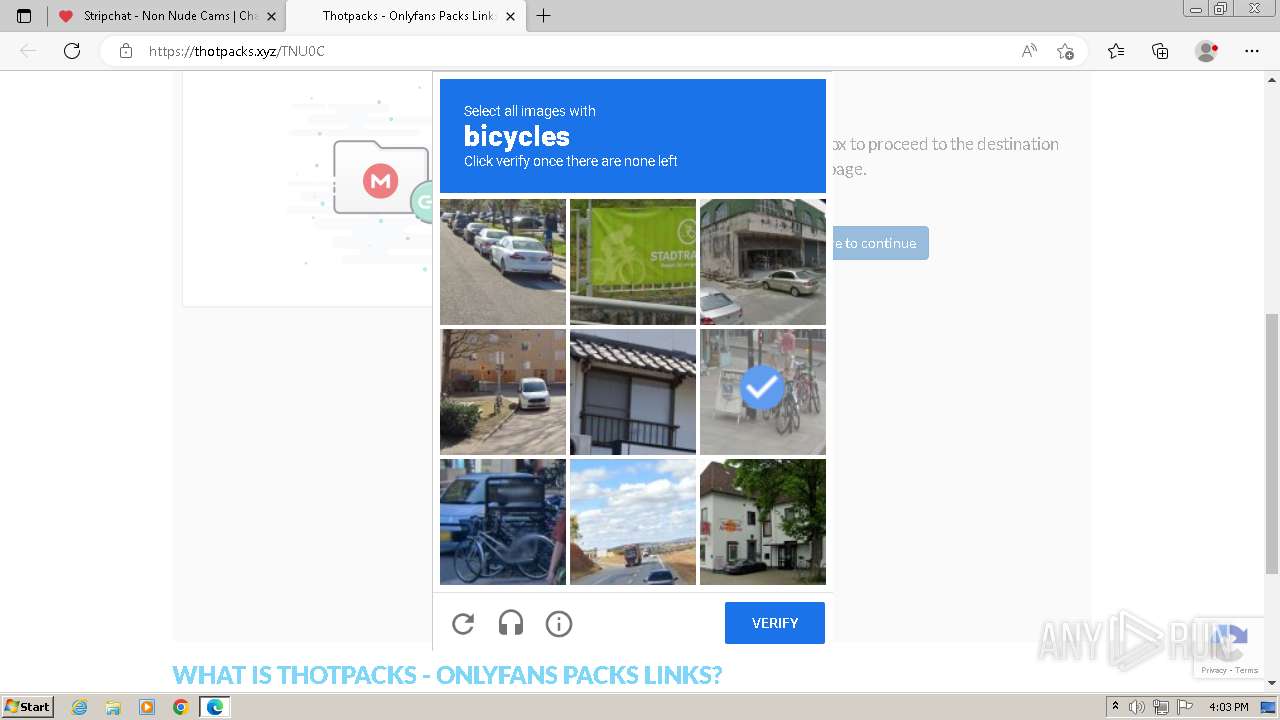Screen dimensions: 1280x720
Task: Select the tile with the old building and a silver car
Action: [763, 262]
